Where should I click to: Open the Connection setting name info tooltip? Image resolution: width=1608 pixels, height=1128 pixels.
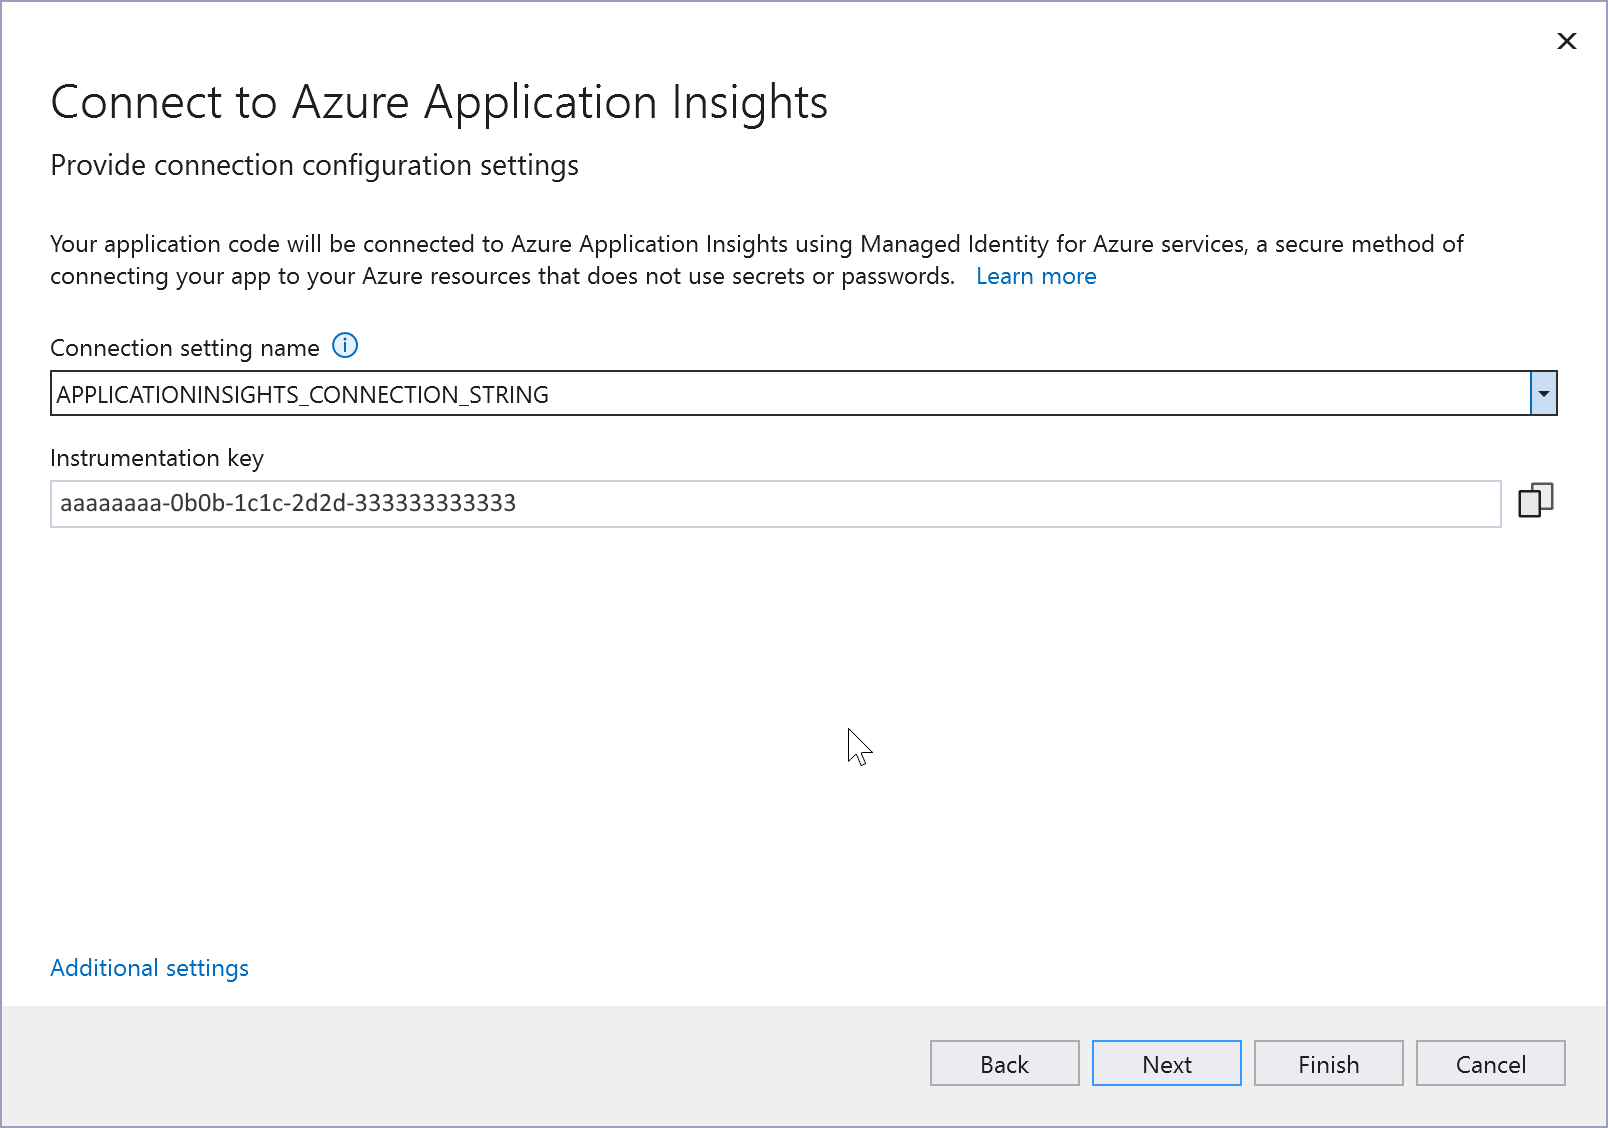pos(345,346)
